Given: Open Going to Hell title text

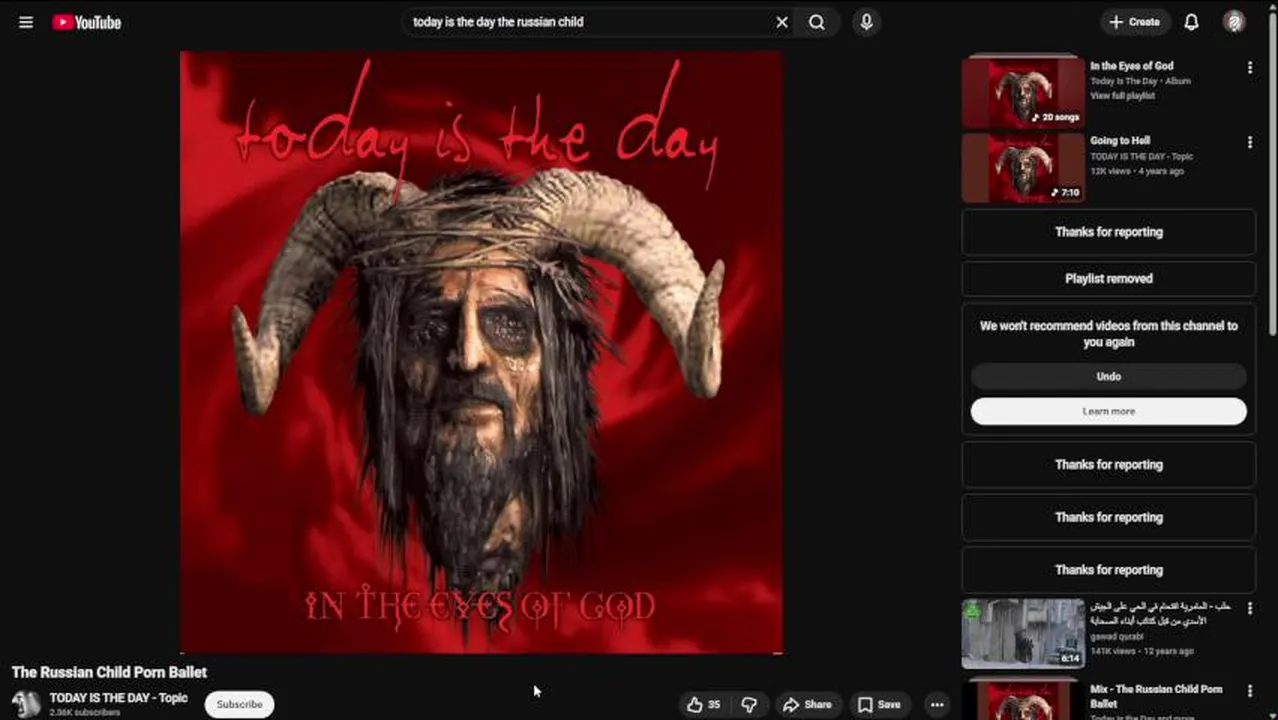Looking at the screenshot, I should (x=1120, y=141).
